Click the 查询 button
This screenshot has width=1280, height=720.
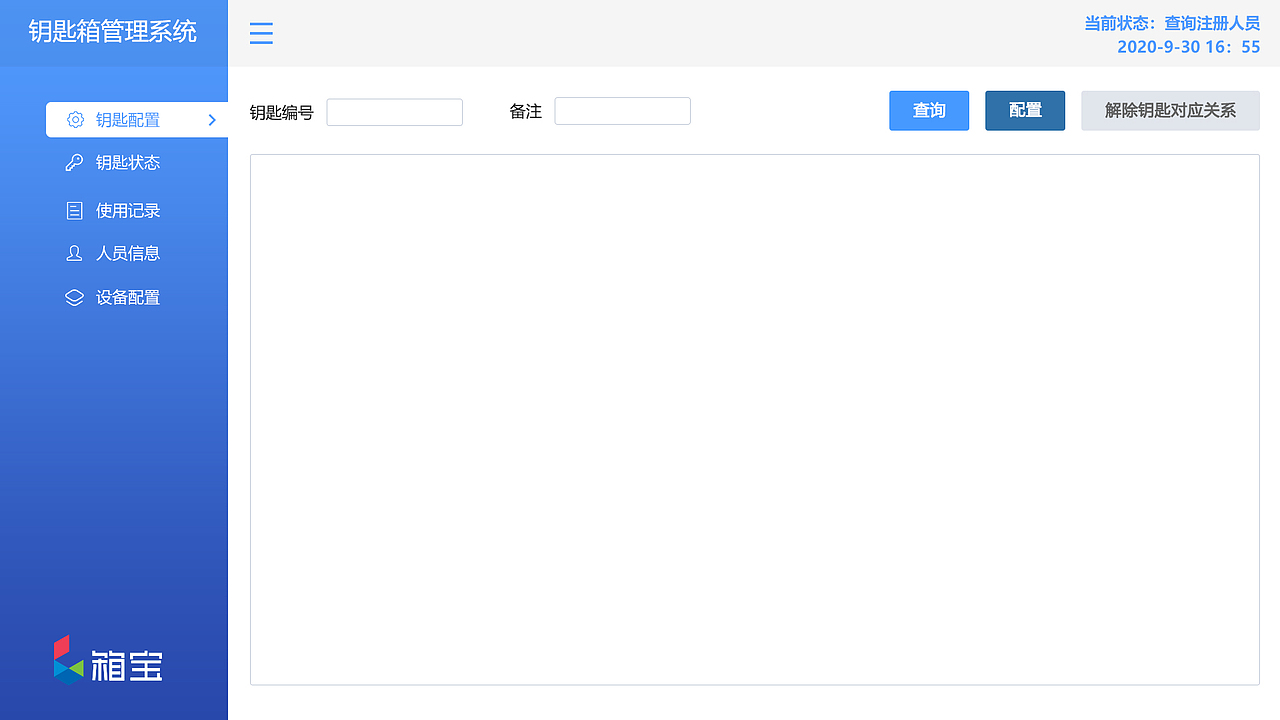[x=928, y=110]
